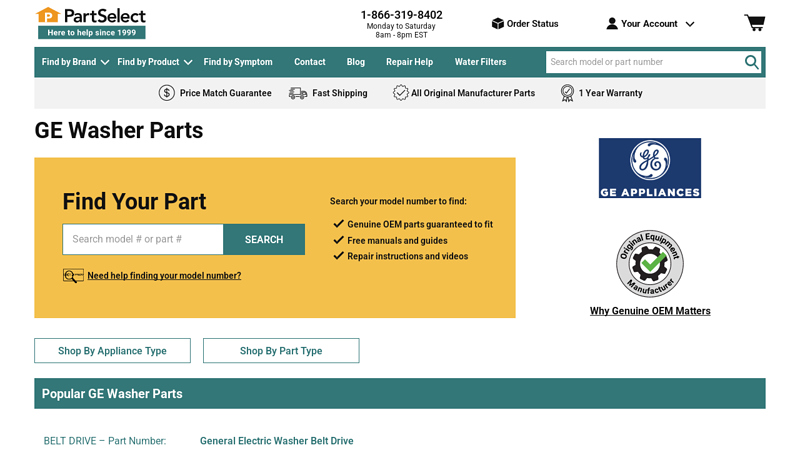Expand the Find by Product dropdown
The width and height of the screenshot is (800, 450).
[154, 62]
